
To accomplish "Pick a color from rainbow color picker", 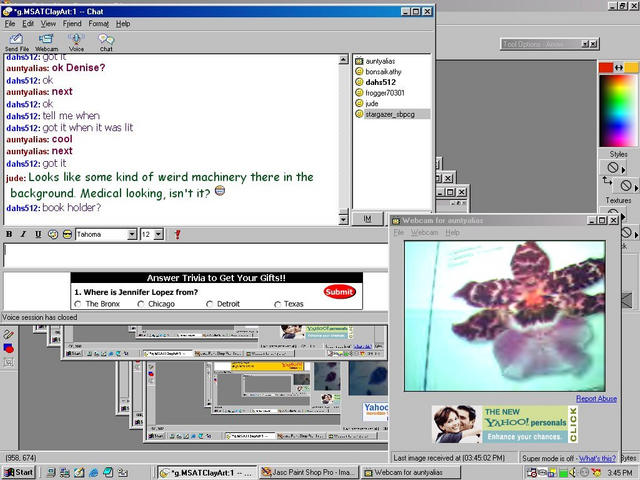I will pos(618,110).
